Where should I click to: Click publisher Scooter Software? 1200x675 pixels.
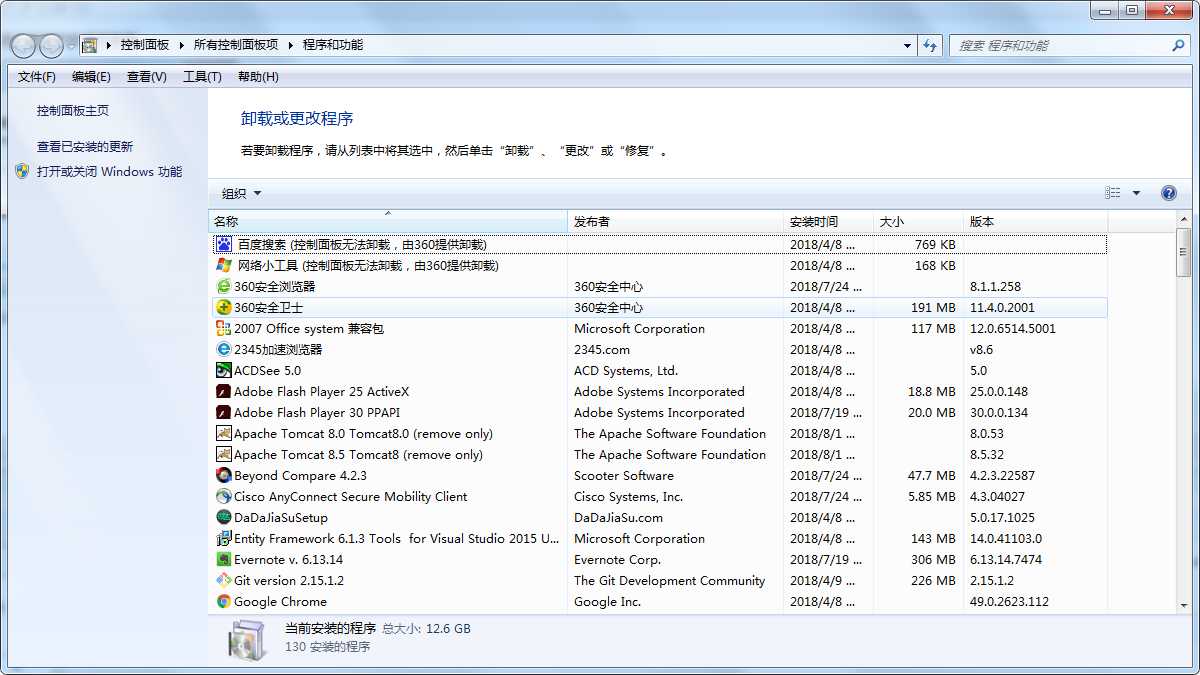point(624,476)
